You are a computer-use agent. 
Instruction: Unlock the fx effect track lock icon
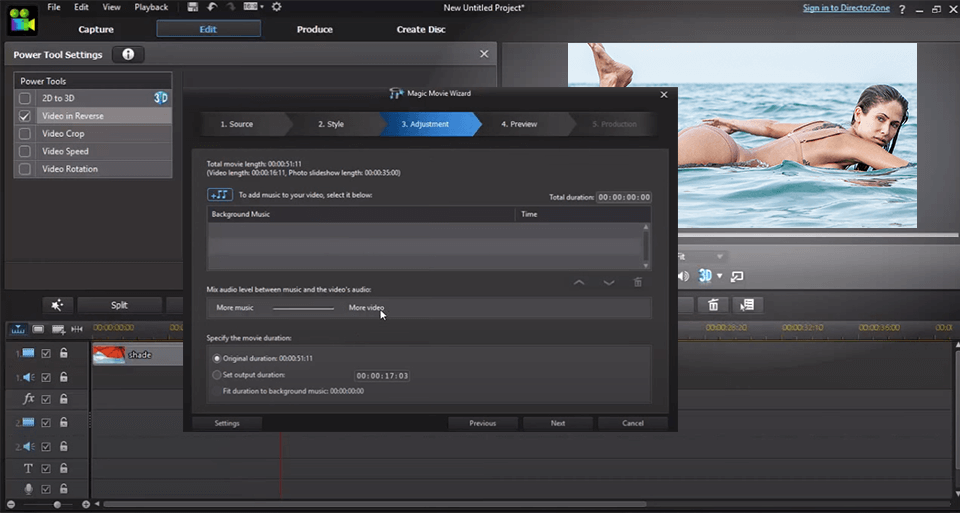pos(63,399)
